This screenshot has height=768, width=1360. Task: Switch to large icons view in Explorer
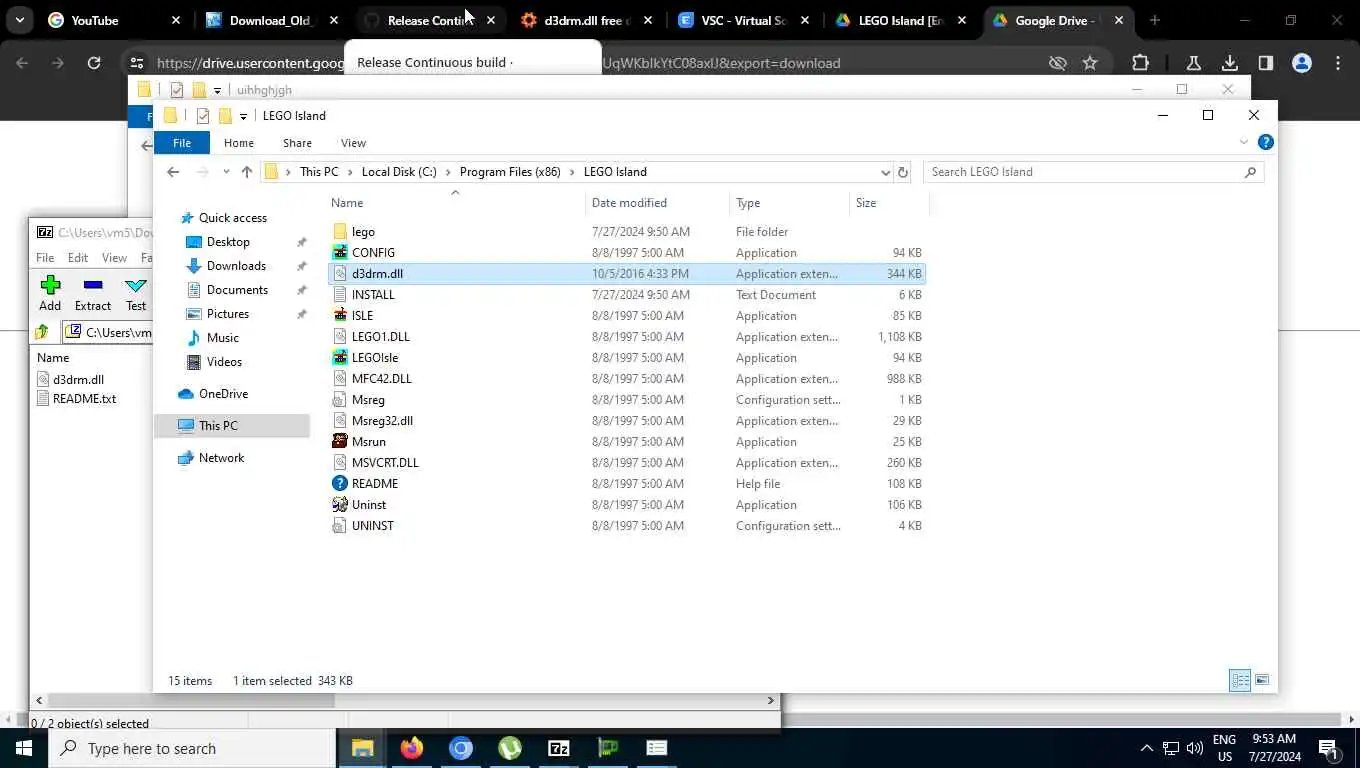tap(1262, 680)
